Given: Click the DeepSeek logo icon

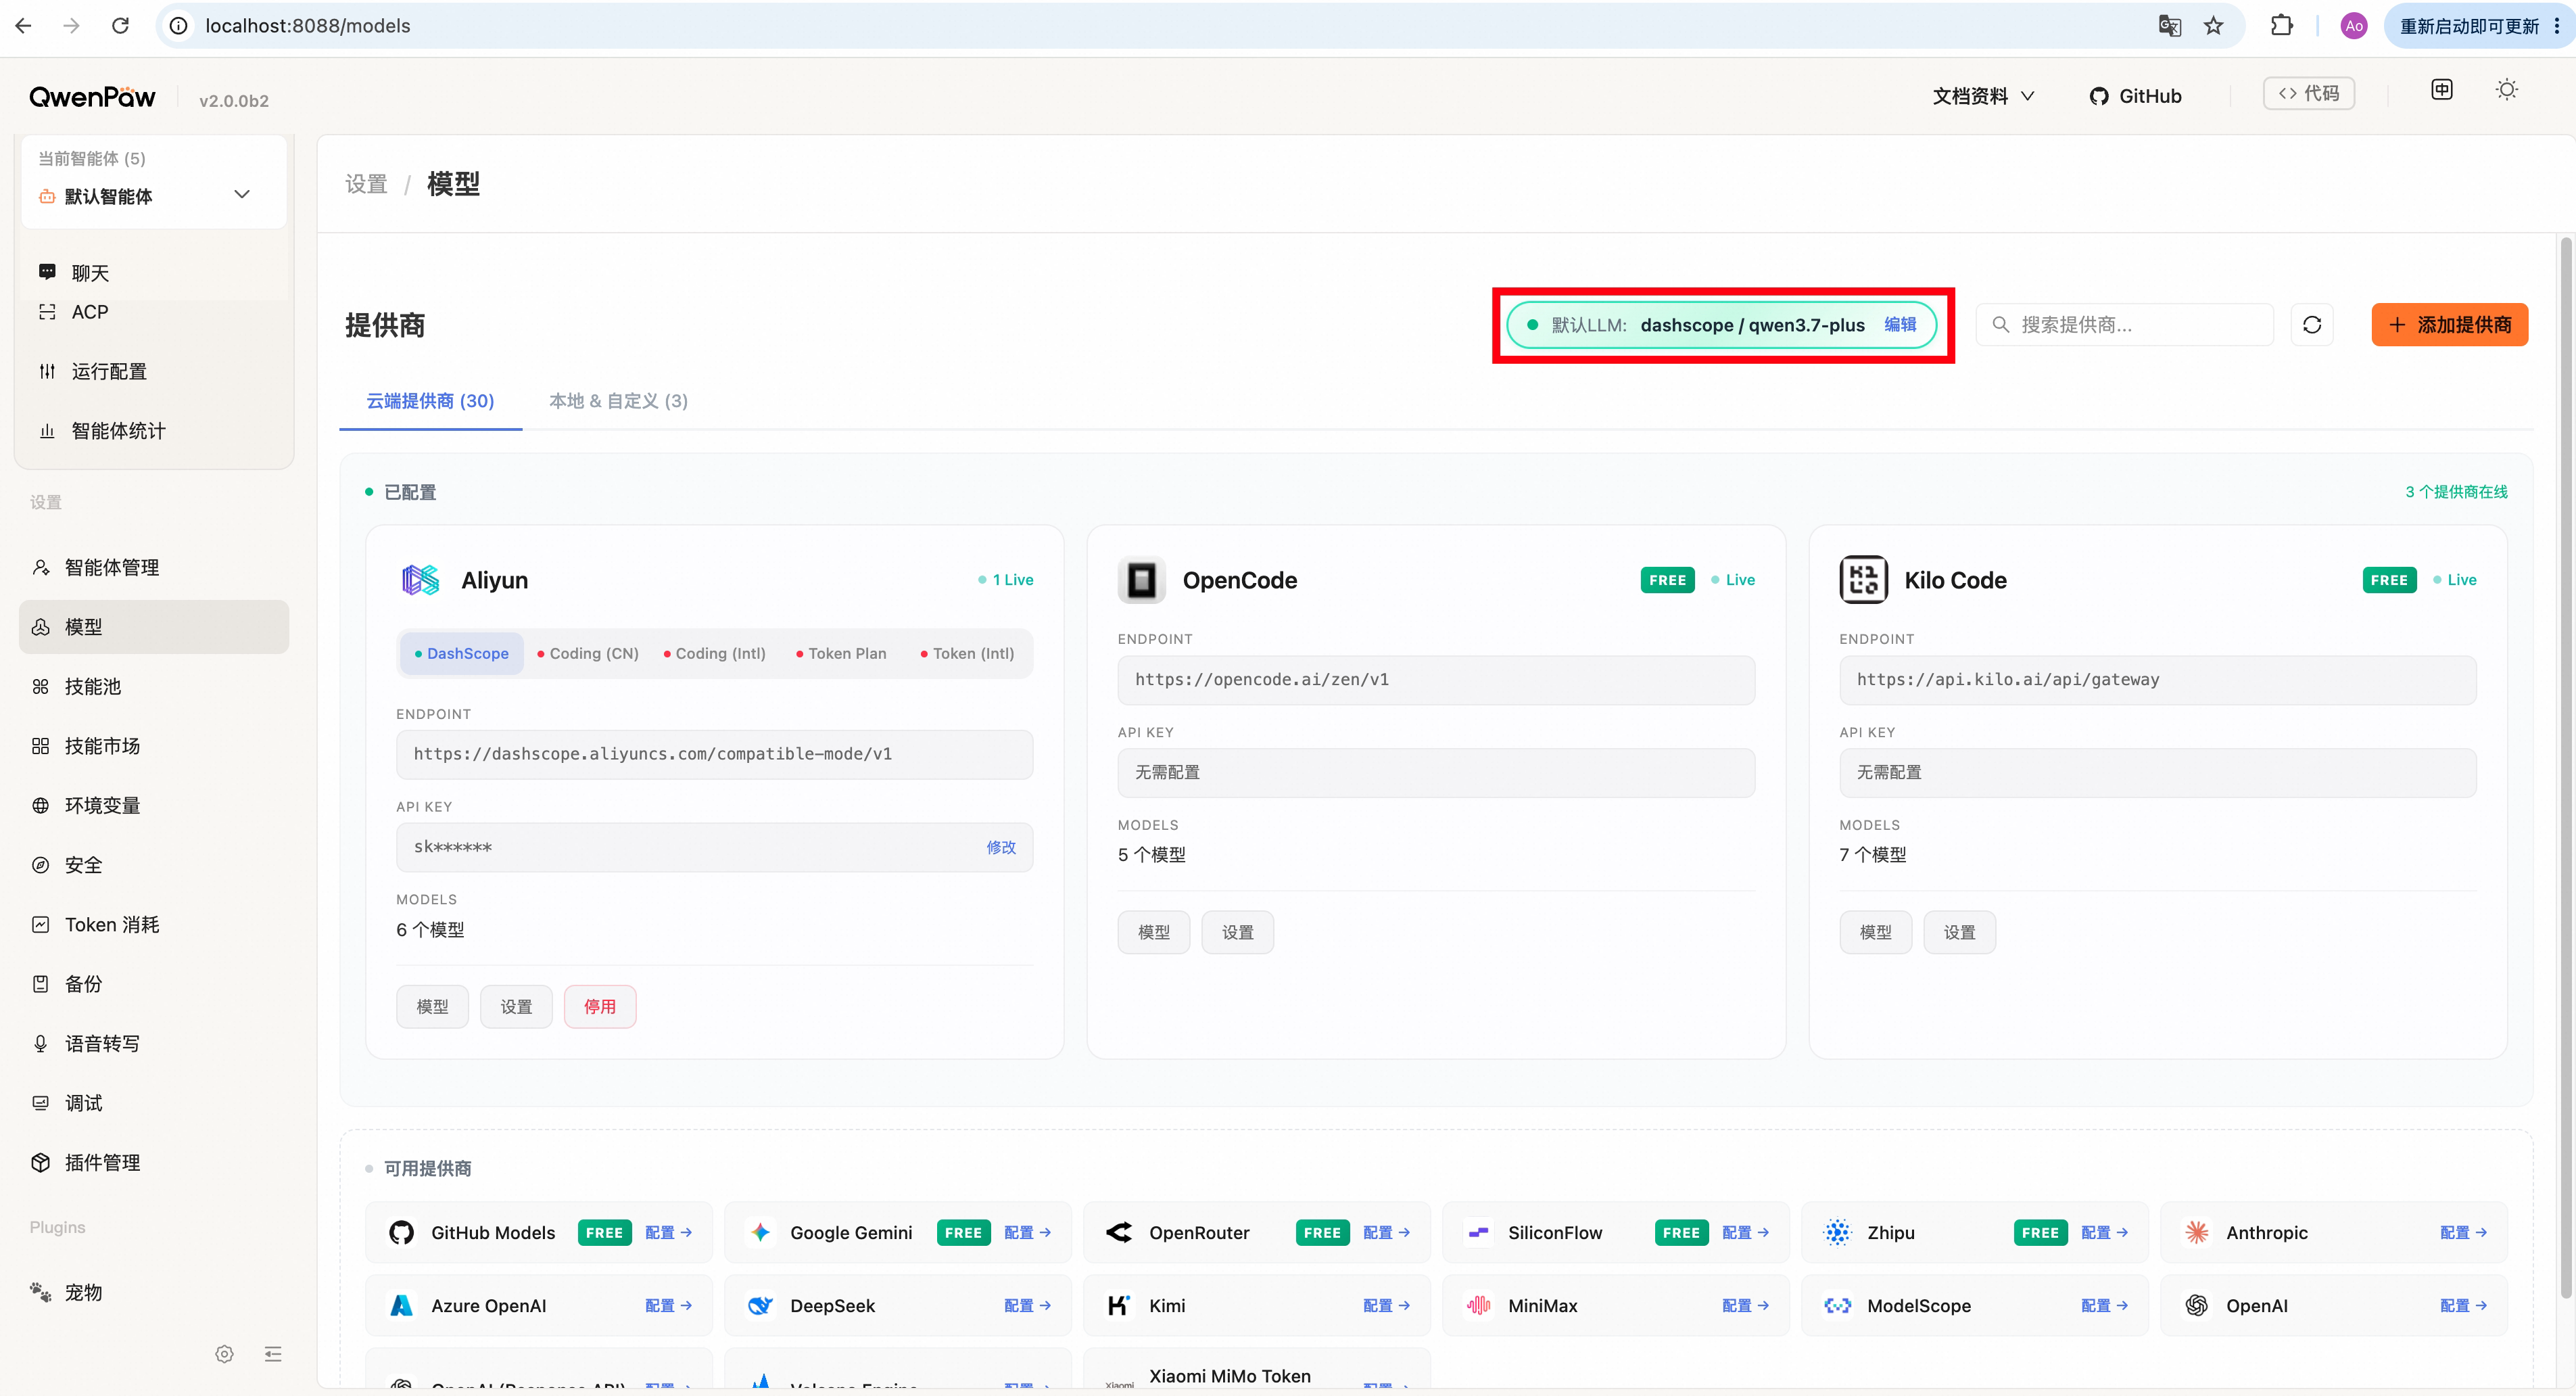Looking at the screenshot, I should tap(761, 1306).
